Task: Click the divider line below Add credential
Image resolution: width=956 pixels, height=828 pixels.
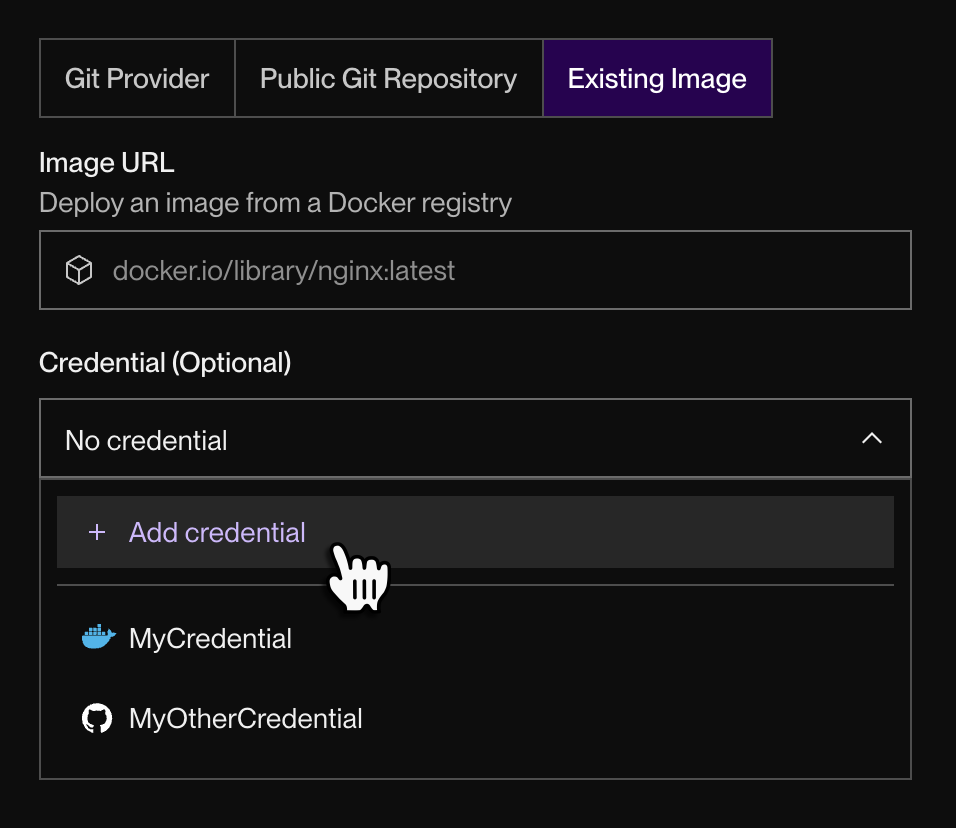Action: [475, 585]
